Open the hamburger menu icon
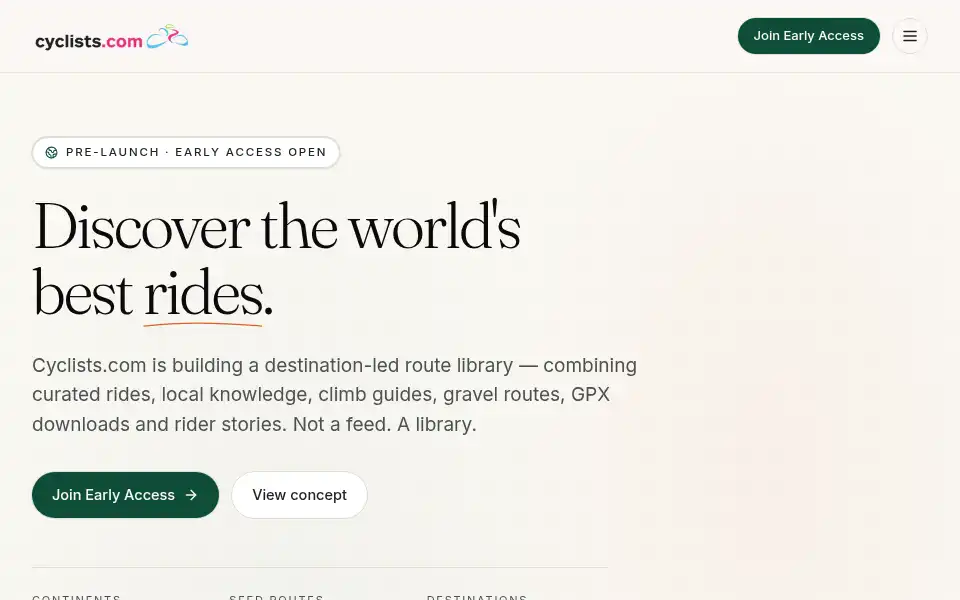Screen dimensions: 960x600 (x=909, y=36)
